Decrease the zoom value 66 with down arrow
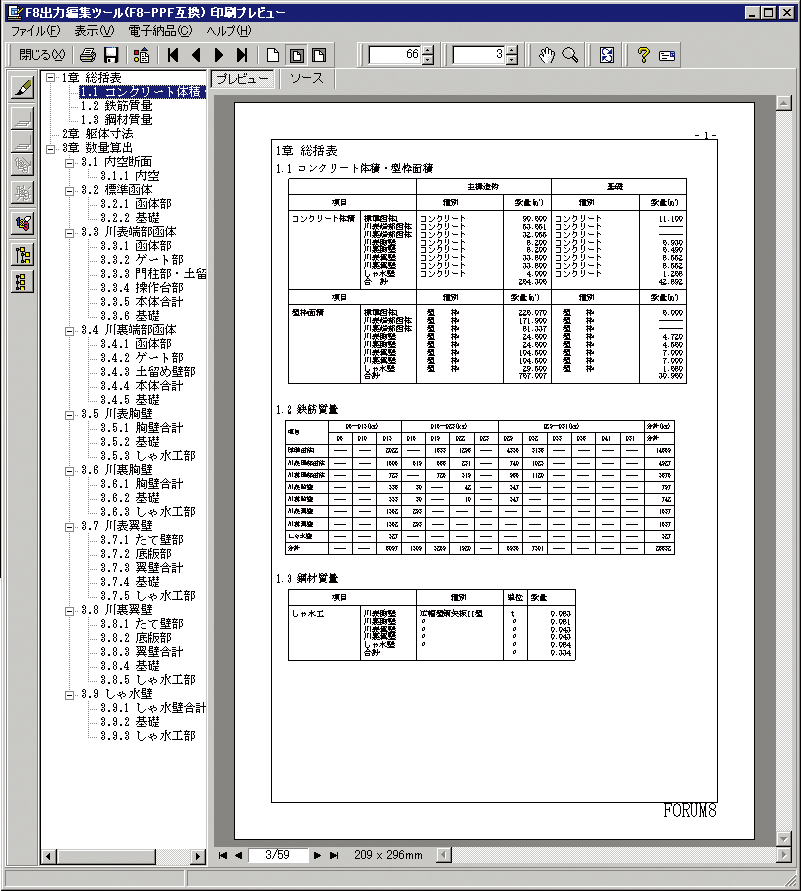The width and height of the screenshot is (801, 891). [x=428, y=60]
